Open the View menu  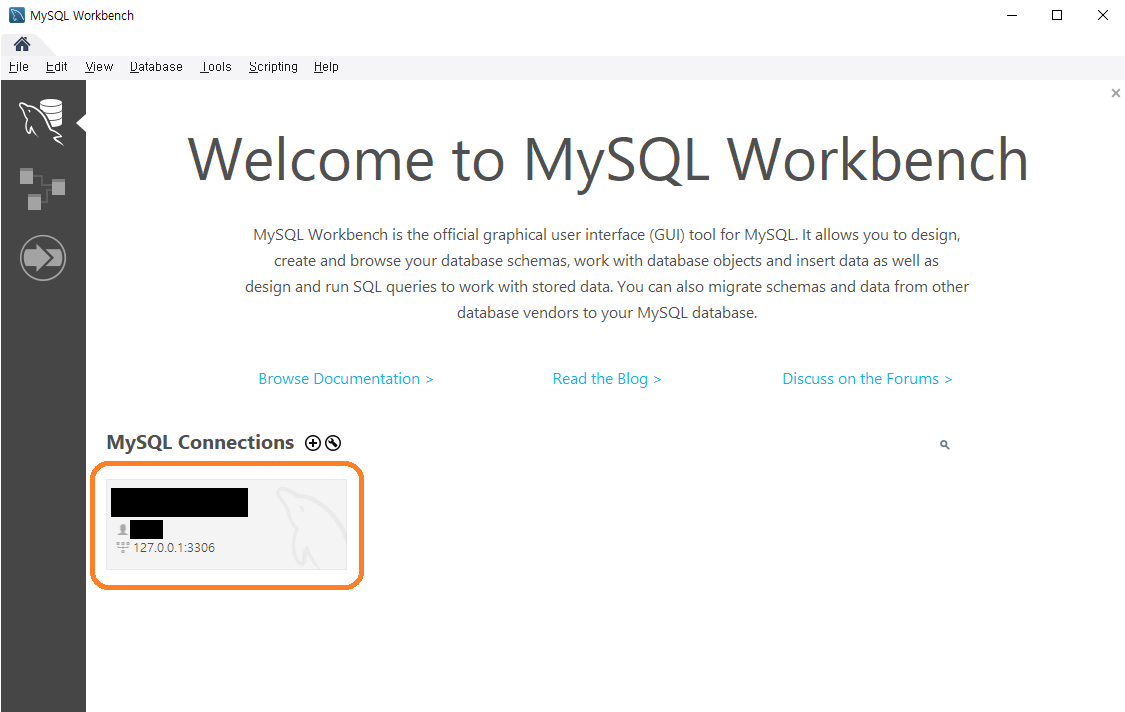(99, 67)
